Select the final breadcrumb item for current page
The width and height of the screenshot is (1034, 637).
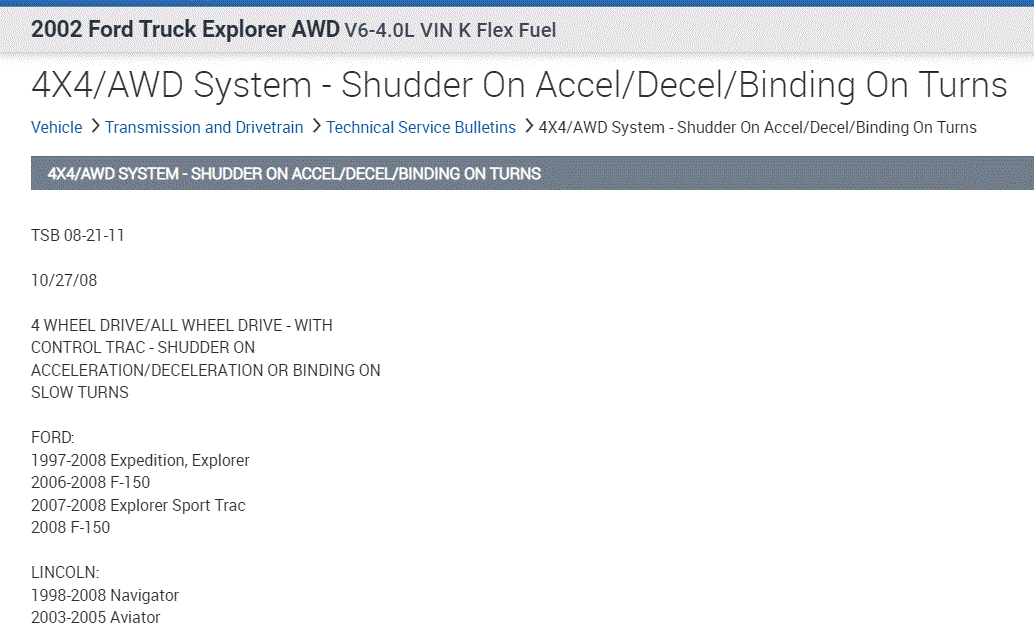coord(757,127)
